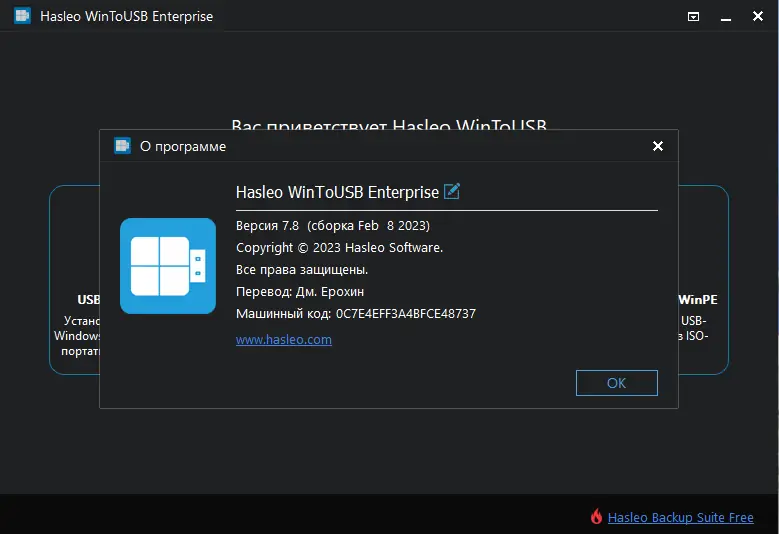779x534 pixels.
Task: Open the main menu dropdown in the title bar
Action: coord(694,17)
